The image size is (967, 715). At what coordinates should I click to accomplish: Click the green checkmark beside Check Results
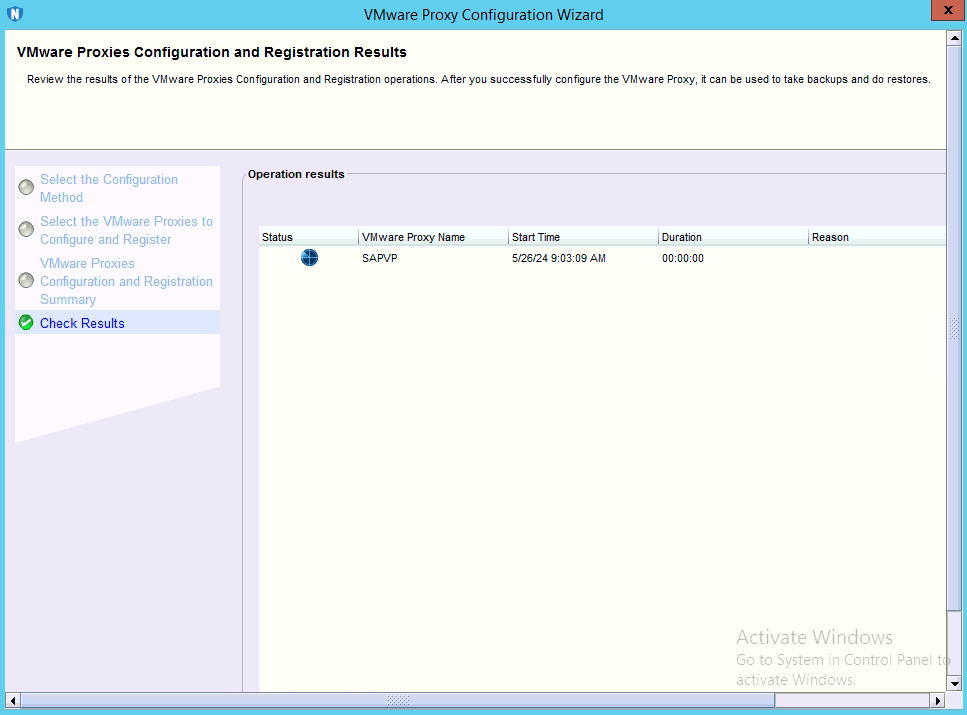27,323
